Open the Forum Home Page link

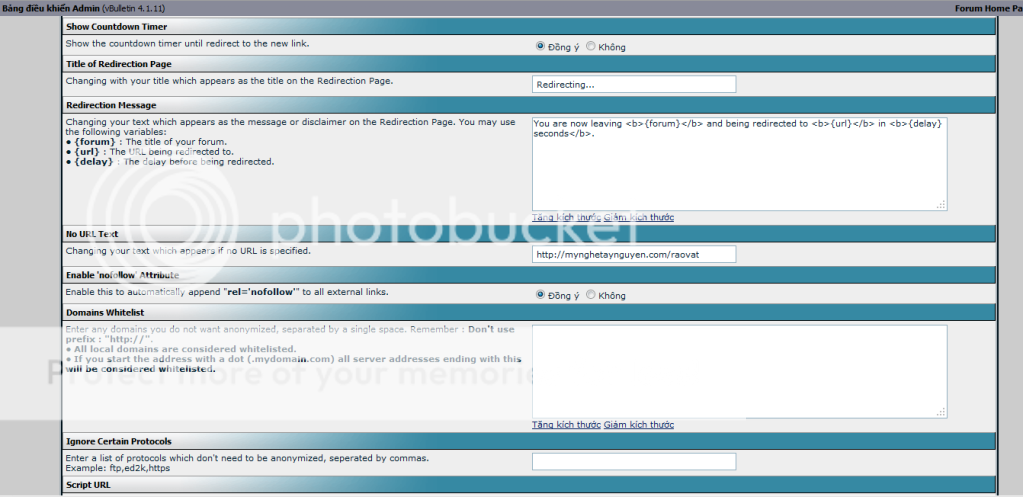[987, 8]
